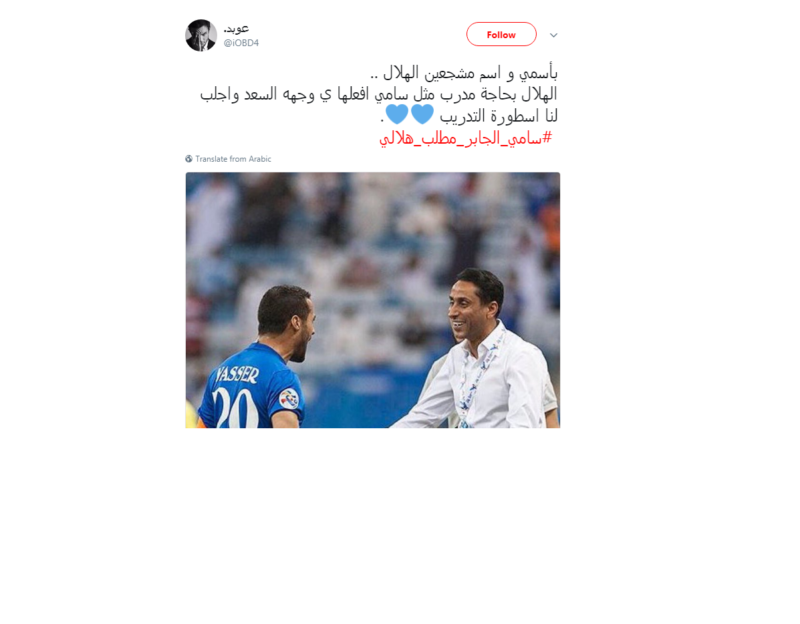Click the globe icon beside Translate
Screen dimensions: 800x624
(x=189, y=159)
